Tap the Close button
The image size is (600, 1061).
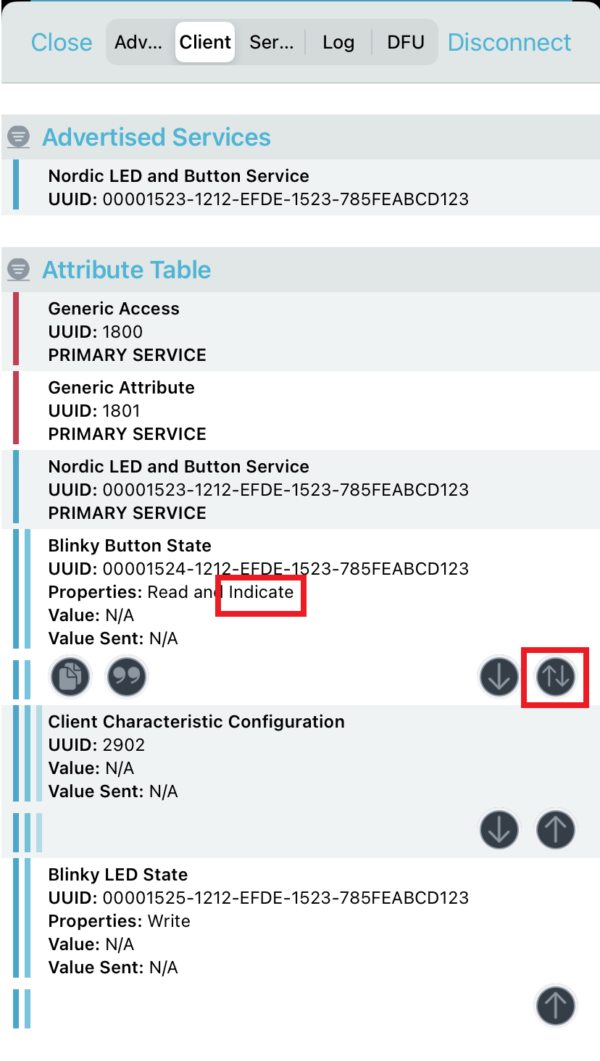(61, 42)
